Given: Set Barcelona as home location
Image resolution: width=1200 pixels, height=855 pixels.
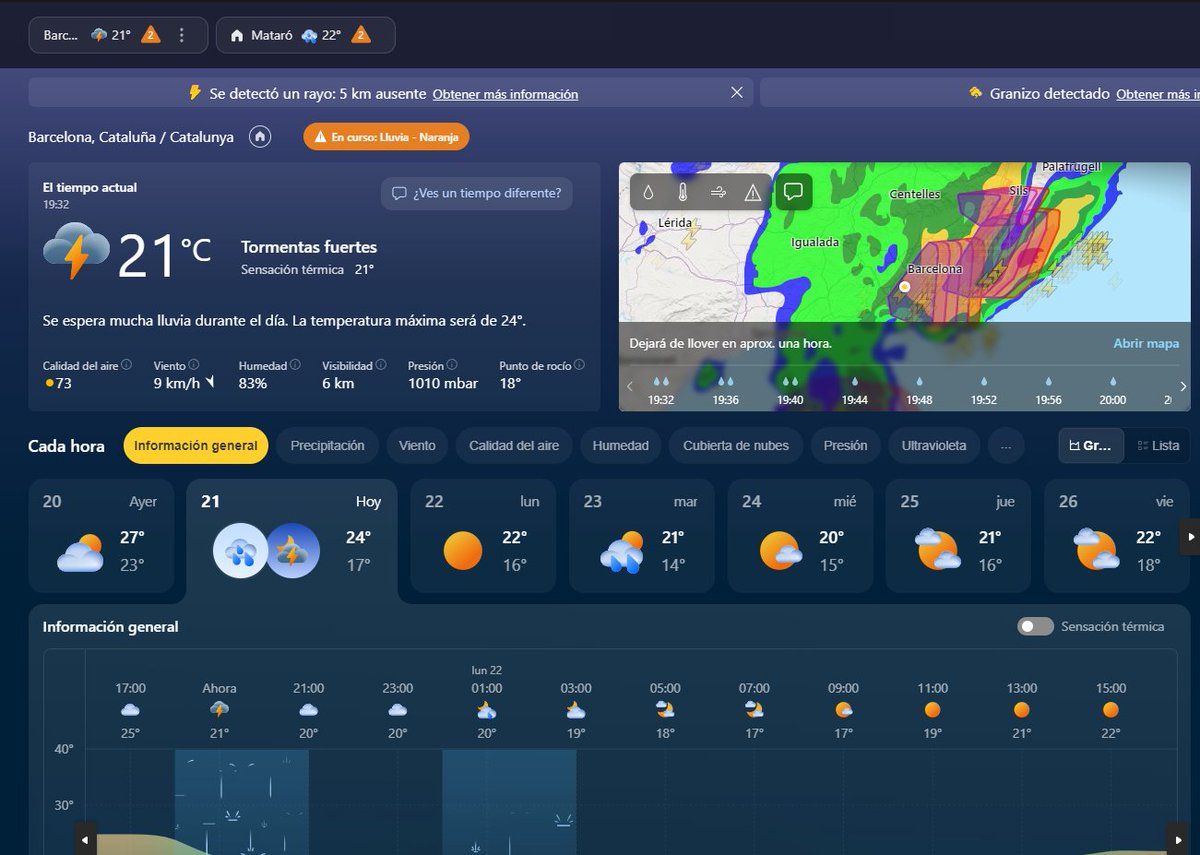Looking at the screenshot, I should pos(260,137).
